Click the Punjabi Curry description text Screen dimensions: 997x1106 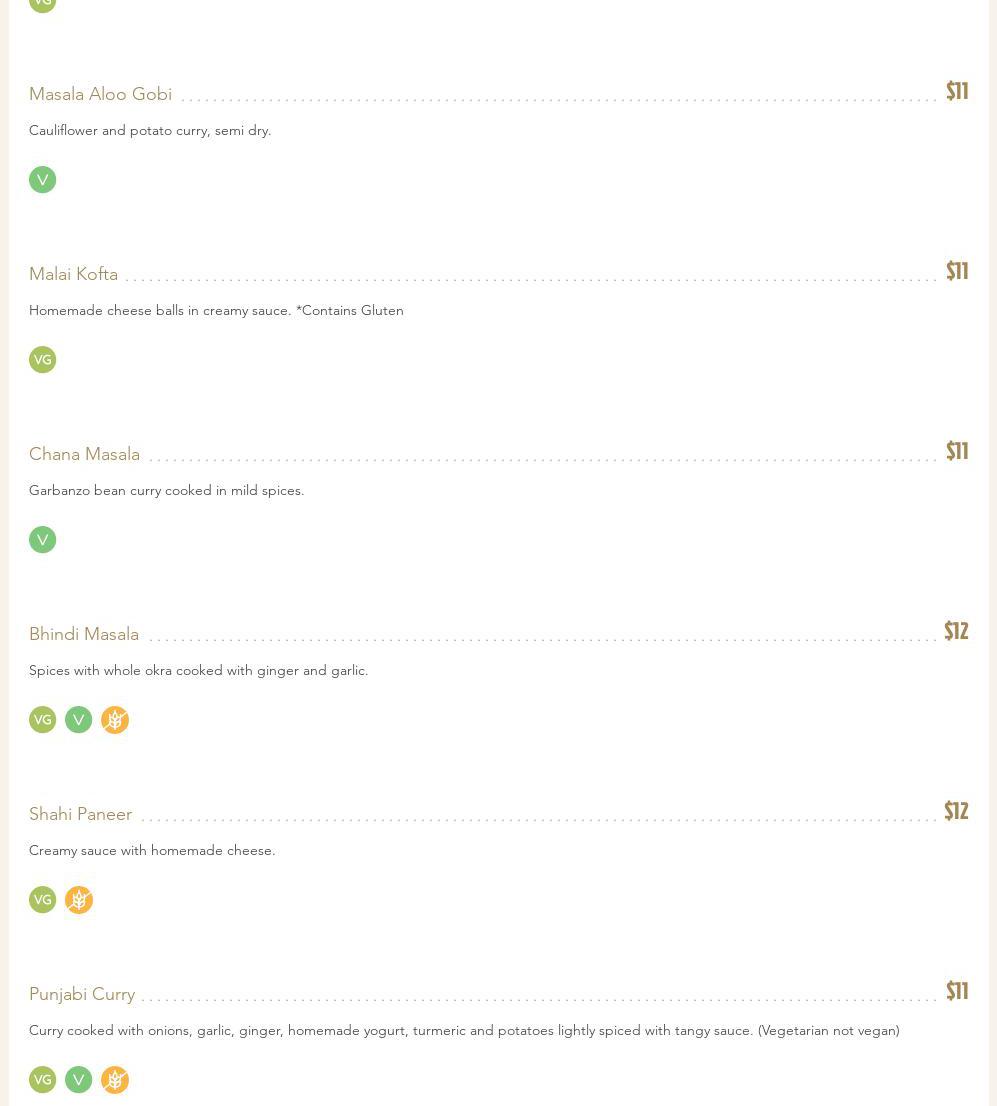(x=464, y=1030)
